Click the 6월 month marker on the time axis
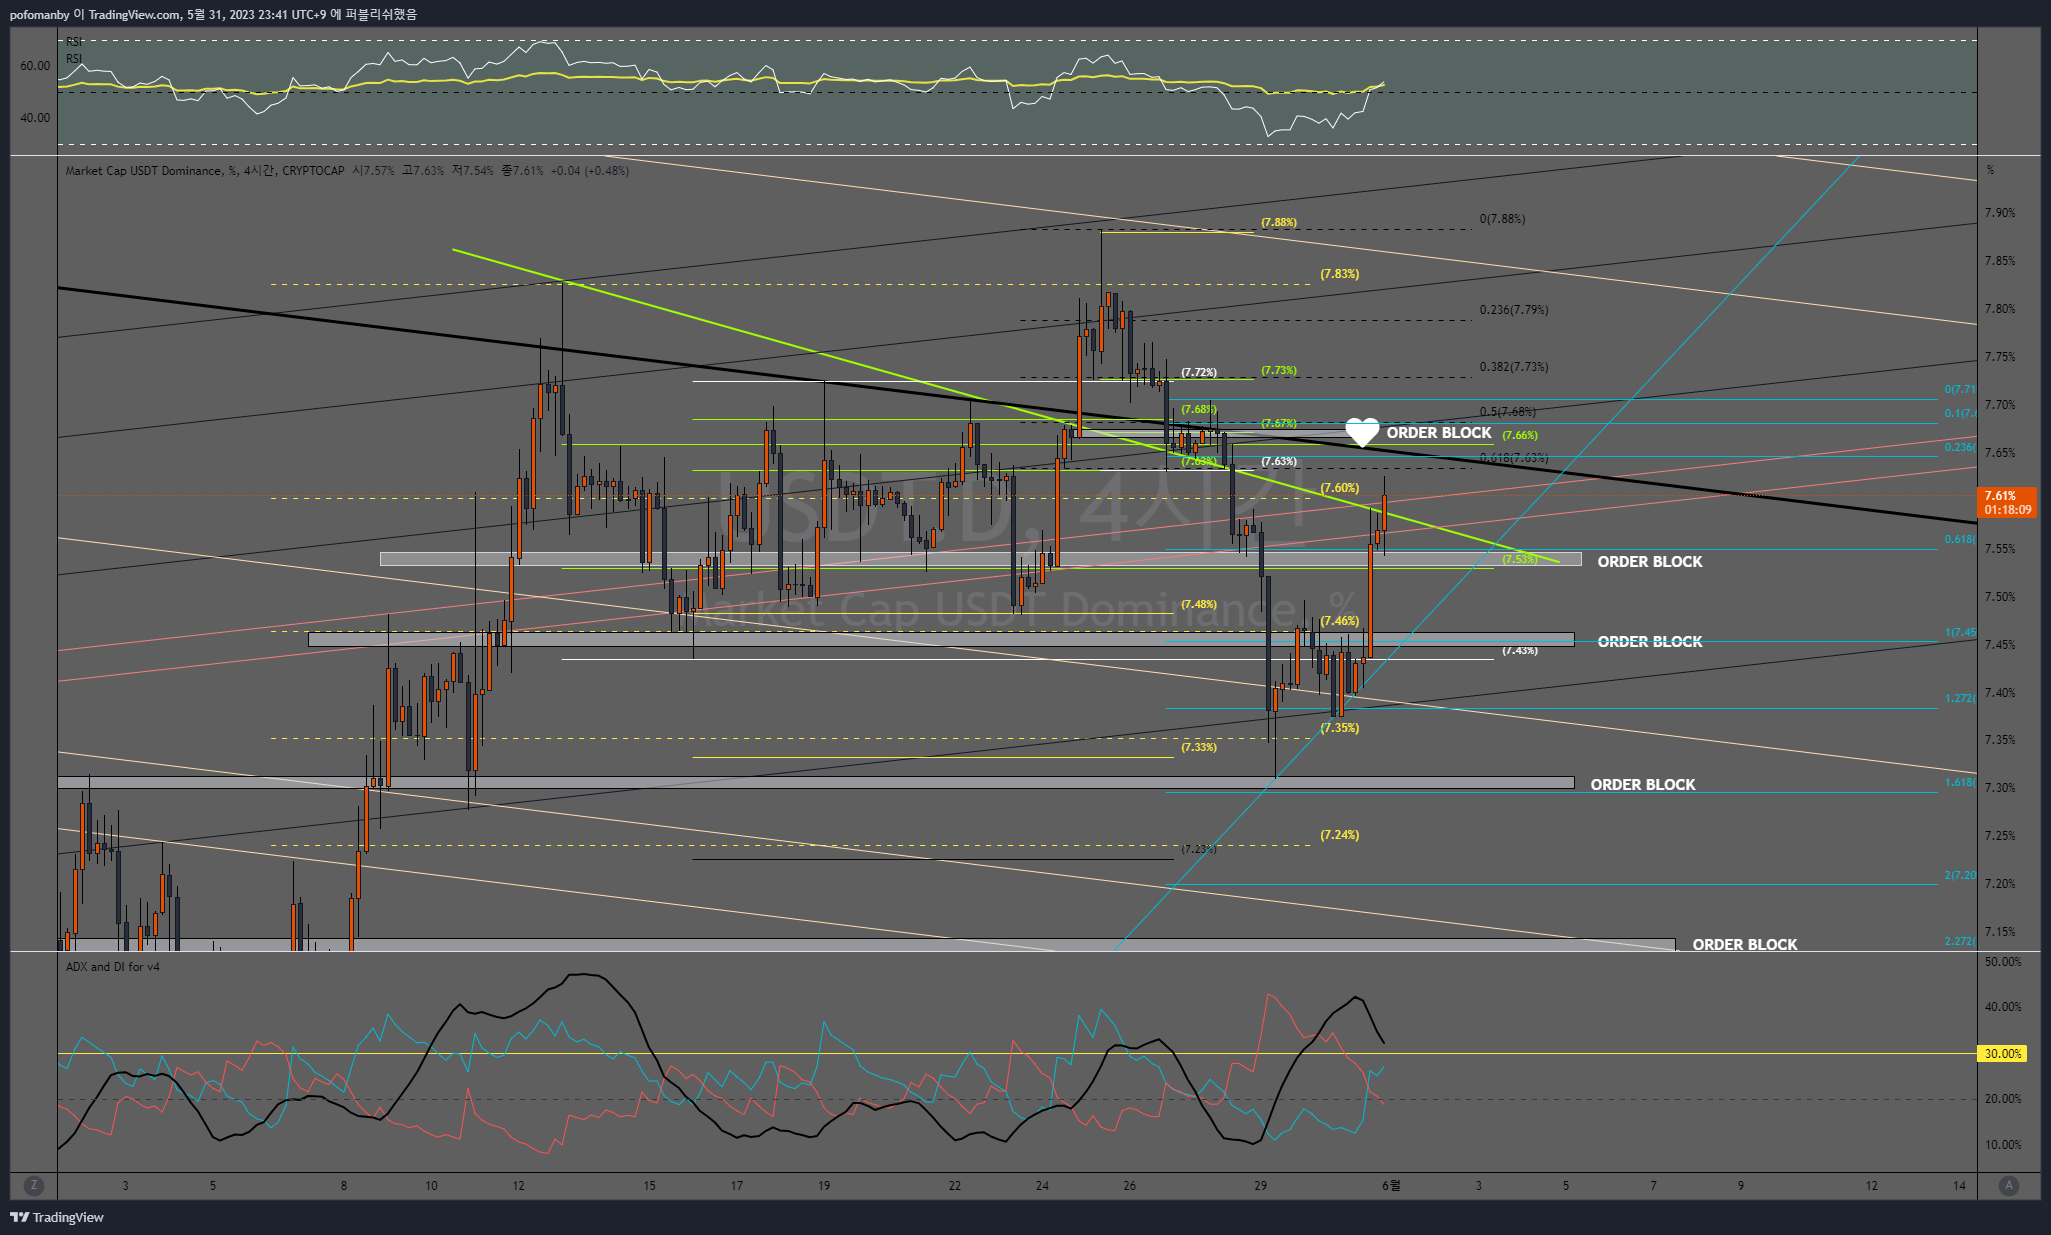 tap(1391, 1186)
